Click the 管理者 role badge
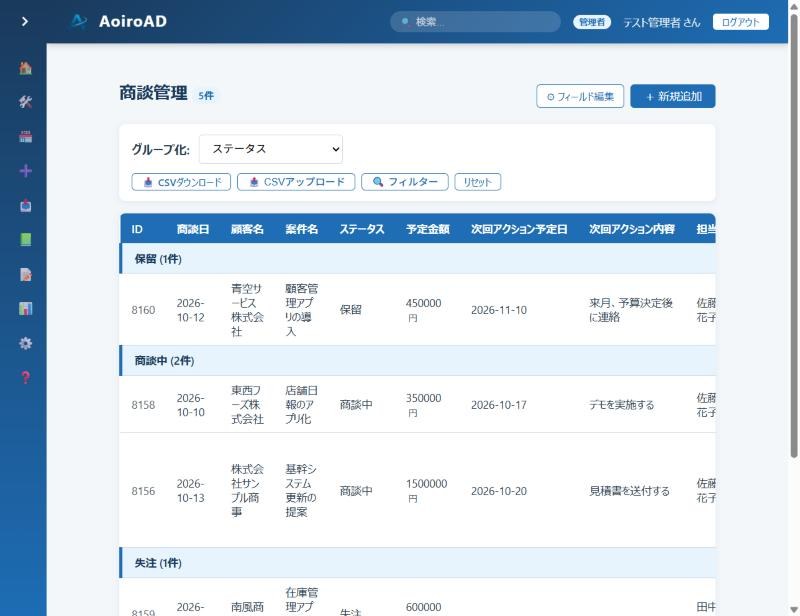800x616 pixels. [x=592, y=22]
